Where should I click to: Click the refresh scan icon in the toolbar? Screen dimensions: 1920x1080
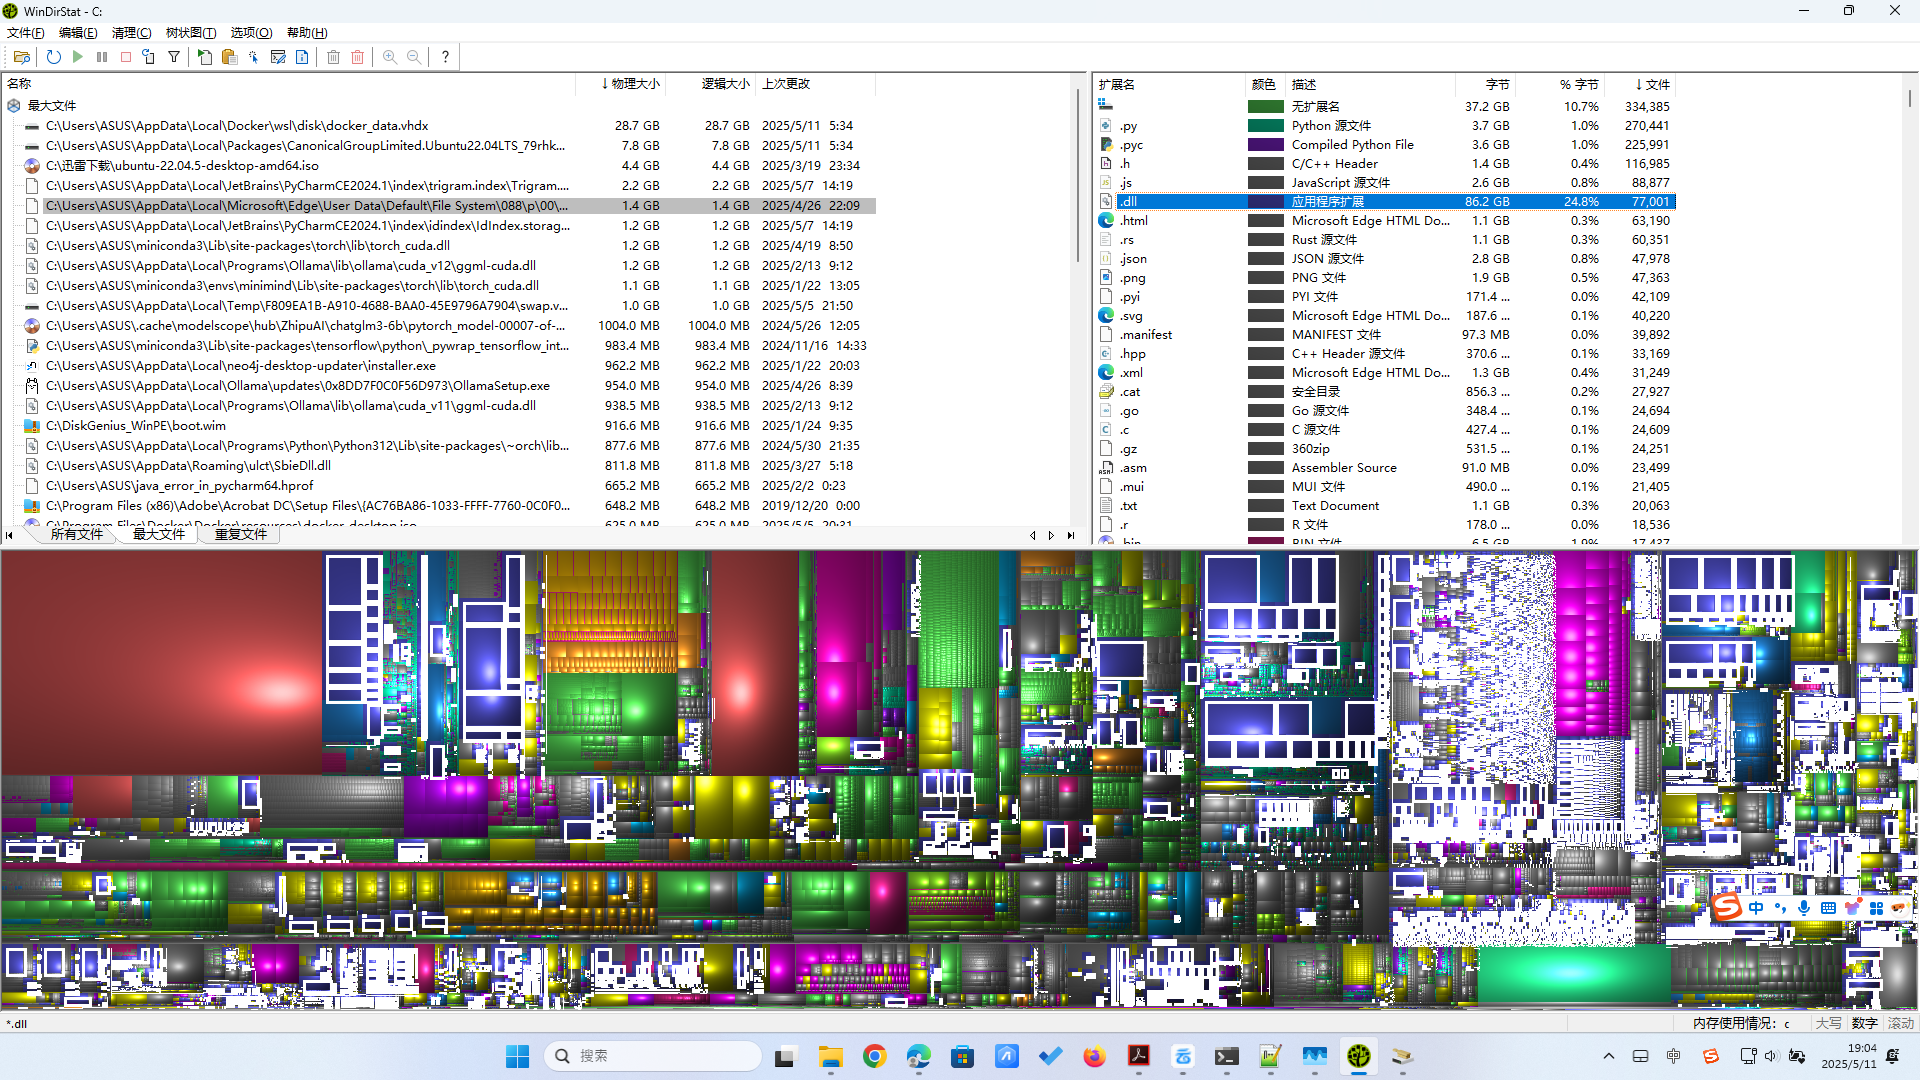pos(53,57)
